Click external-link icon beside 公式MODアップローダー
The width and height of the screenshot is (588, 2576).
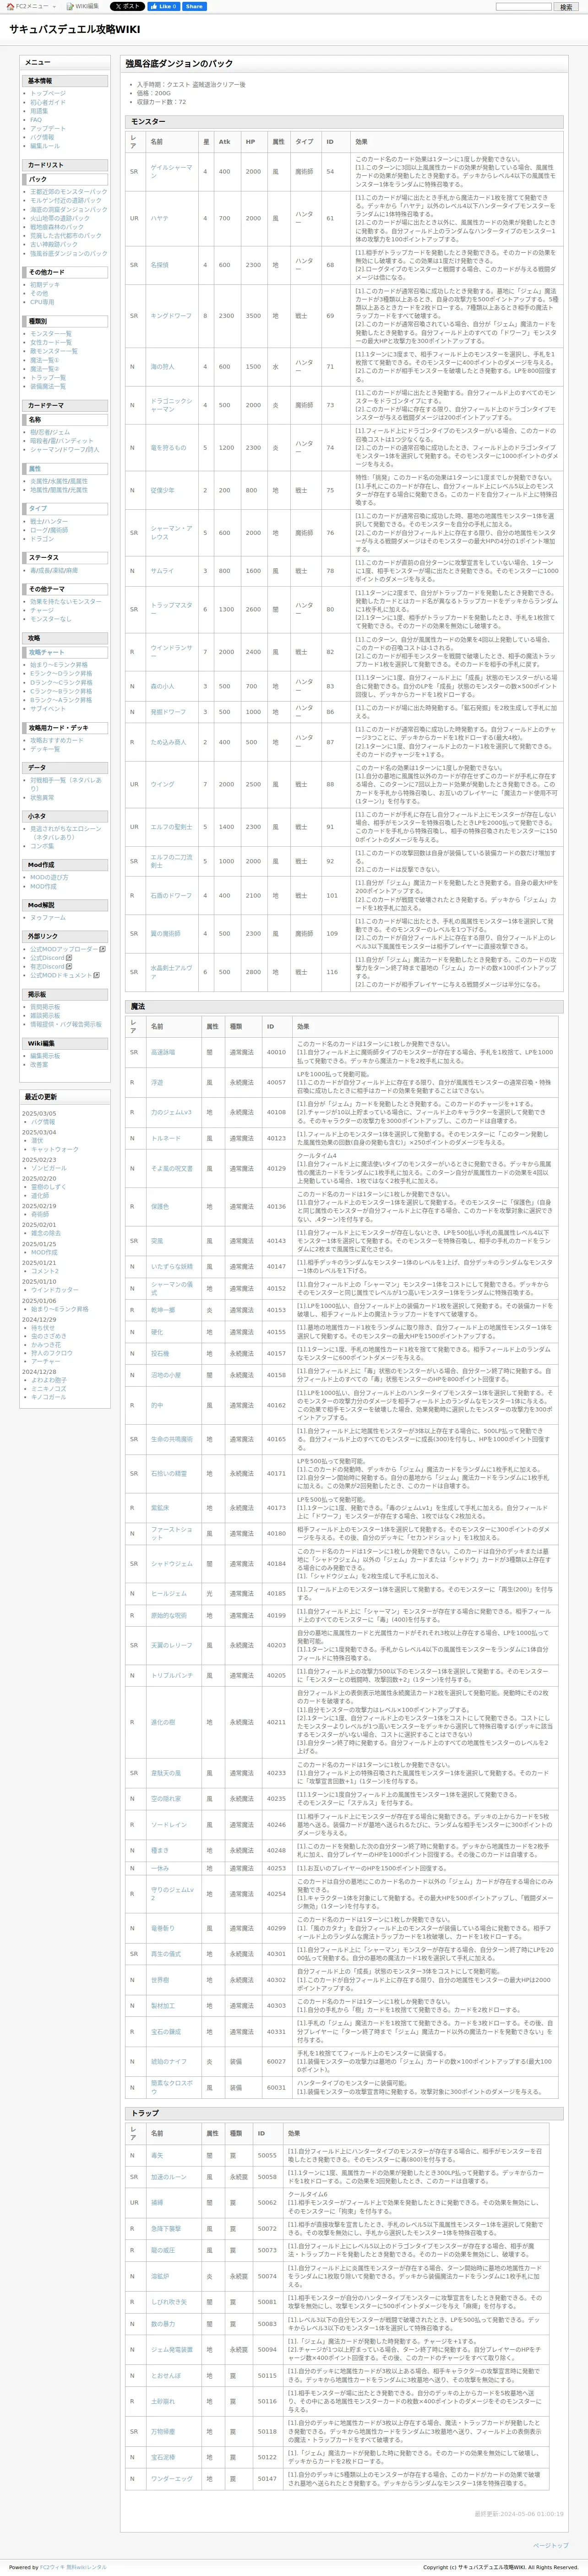pos(102,949)
